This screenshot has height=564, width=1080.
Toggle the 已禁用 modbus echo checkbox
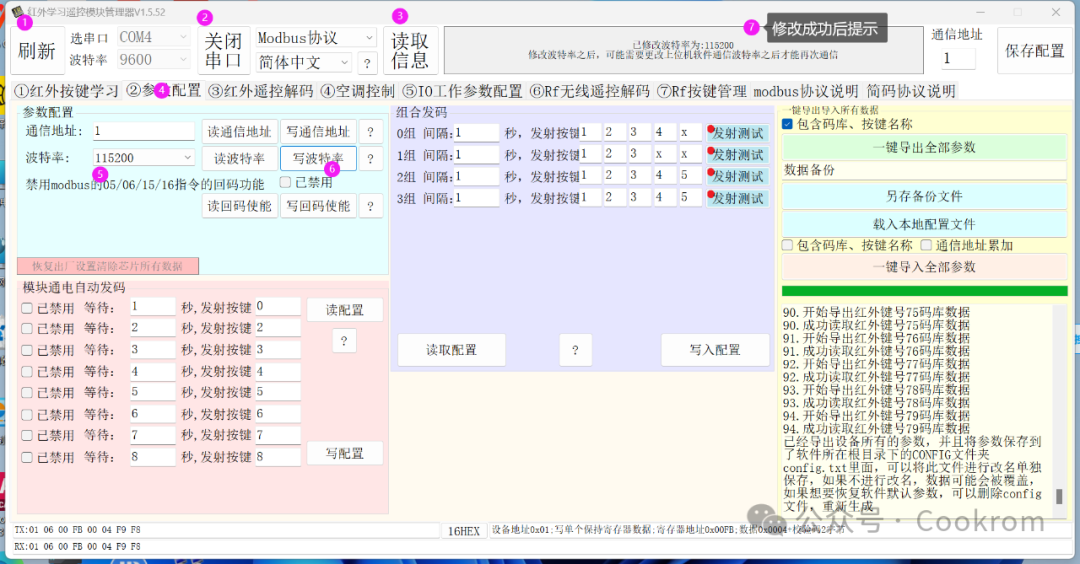[285, 182]
